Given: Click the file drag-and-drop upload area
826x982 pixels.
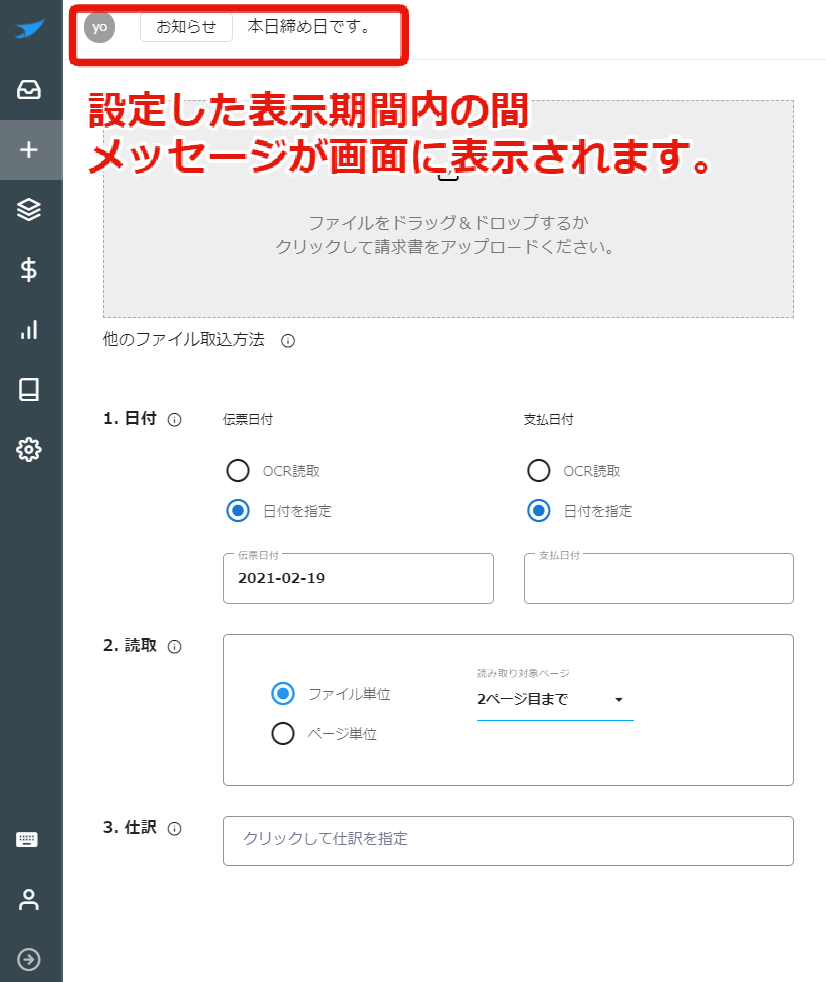Looking at the screenshot, I should click(448, 209).
